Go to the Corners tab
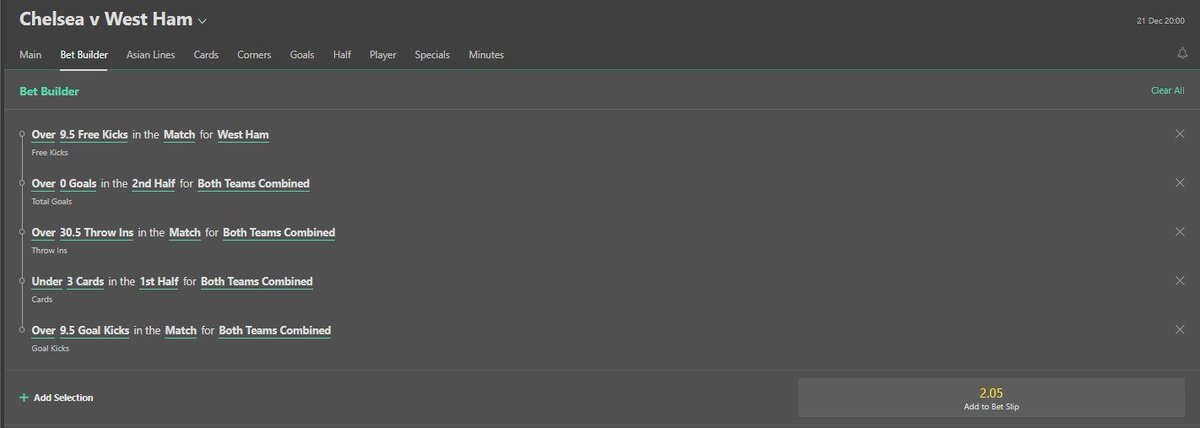Image resolution: width=1200 pixels, height=428 pixels. coord(254,55)
